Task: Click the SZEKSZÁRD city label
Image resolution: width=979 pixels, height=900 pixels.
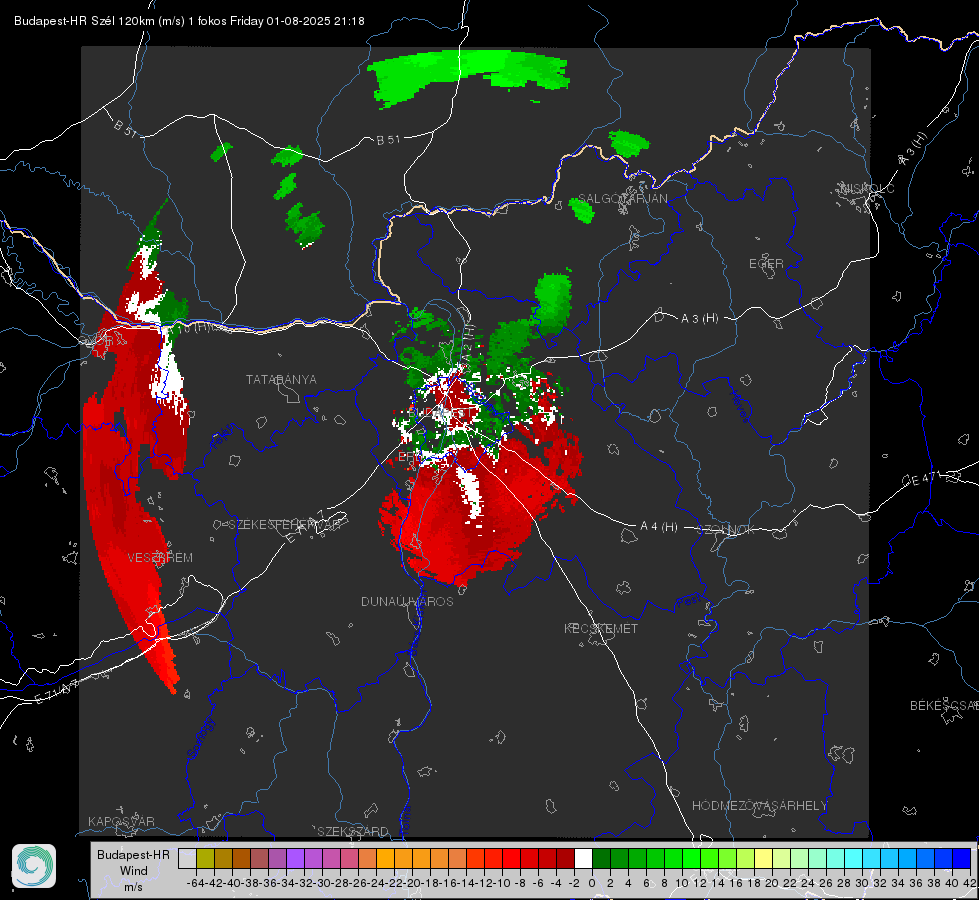Action: coord(353,831)
